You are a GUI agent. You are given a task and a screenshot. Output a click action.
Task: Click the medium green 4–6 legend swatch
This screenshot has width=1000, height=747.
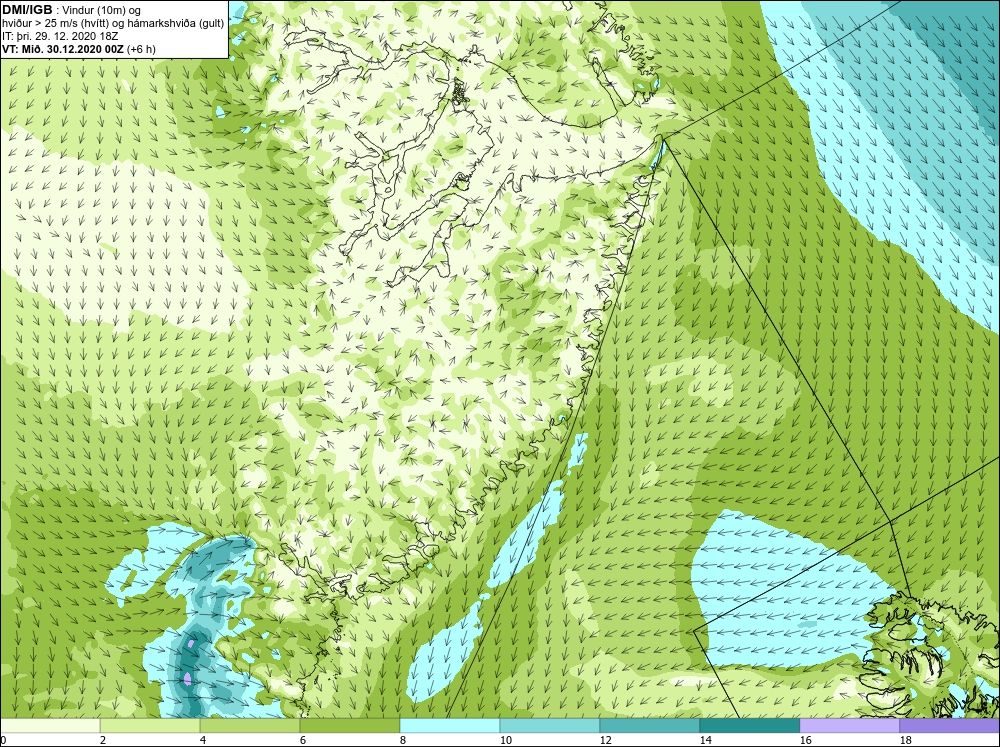pos(250,726)
